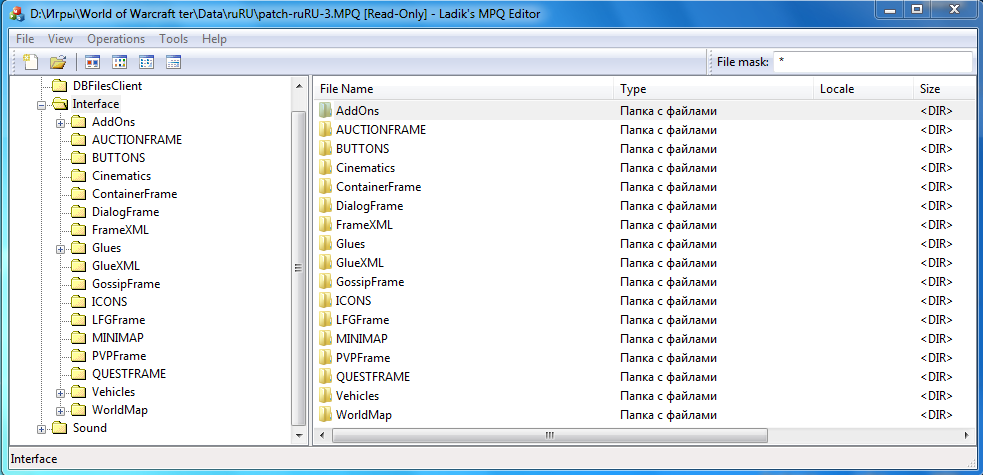983x475 pixels.
Task: Open the Help menu
Action: (x=214, y=39)
